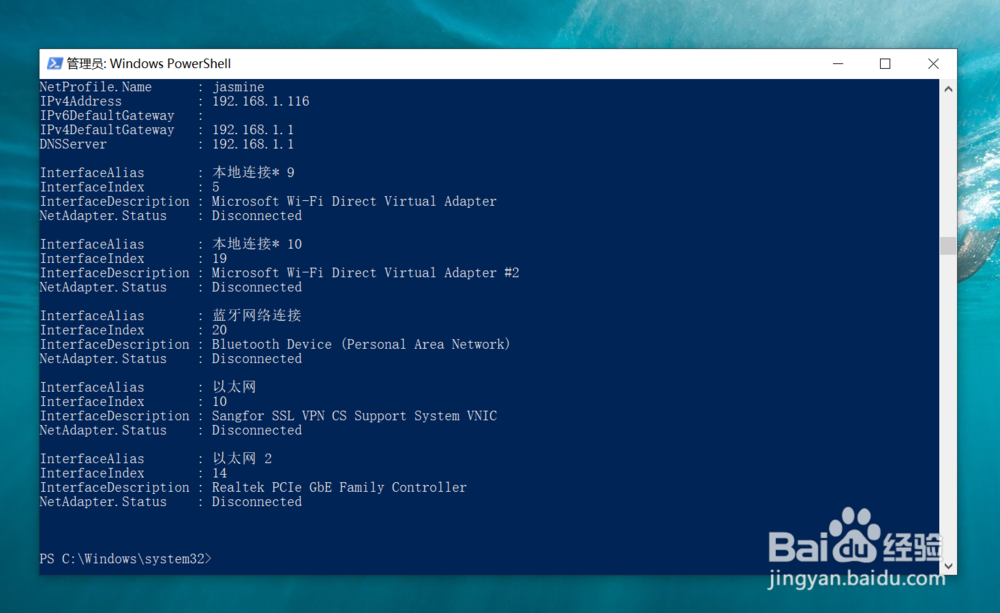
Task: Select the NetProfile name 'jasmine'
Action: (238, 87)
